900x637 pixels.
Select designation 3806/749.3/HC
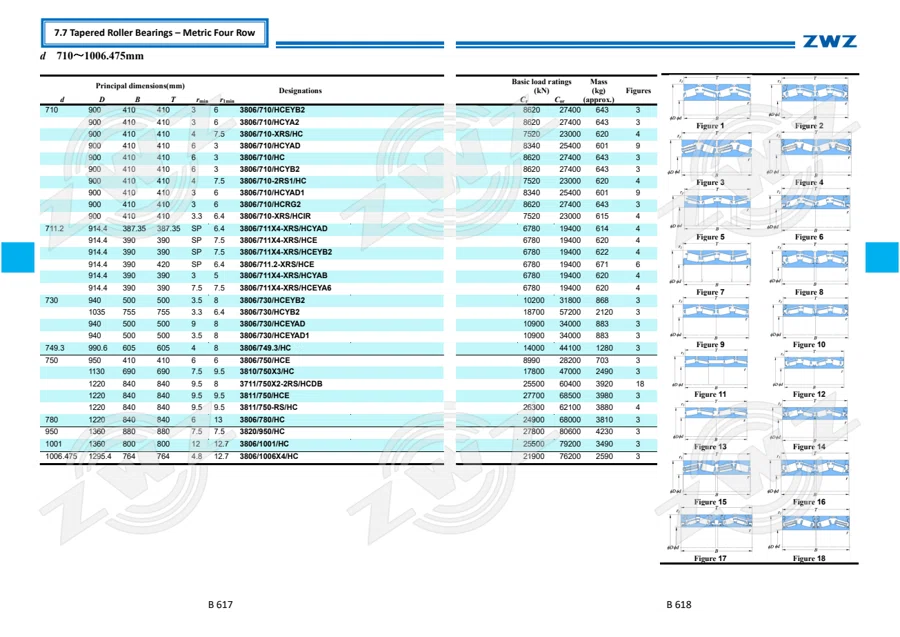click(x=265, y=348)
